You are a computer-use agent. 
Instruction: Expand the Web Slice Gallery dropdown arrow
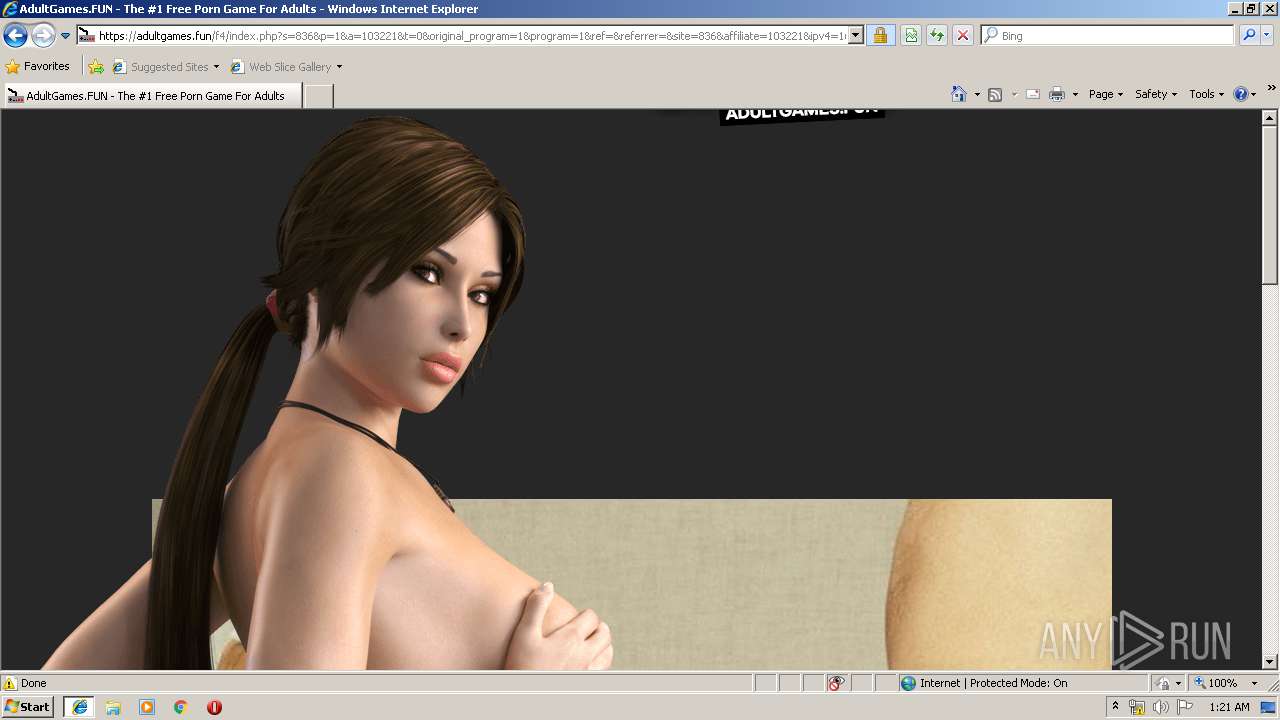(x=339, y=67)
